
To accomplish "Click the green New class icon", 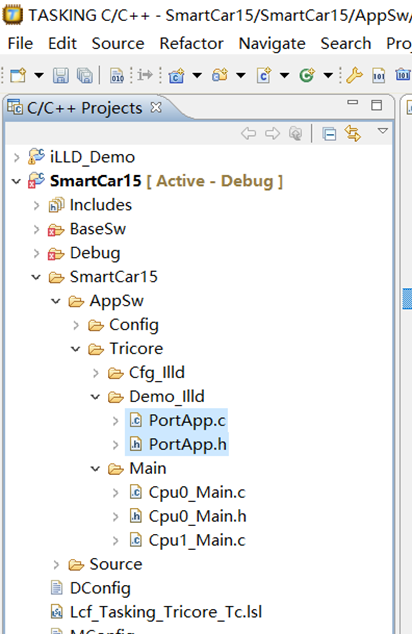I will pyautogui.click(x=307, y=75).
